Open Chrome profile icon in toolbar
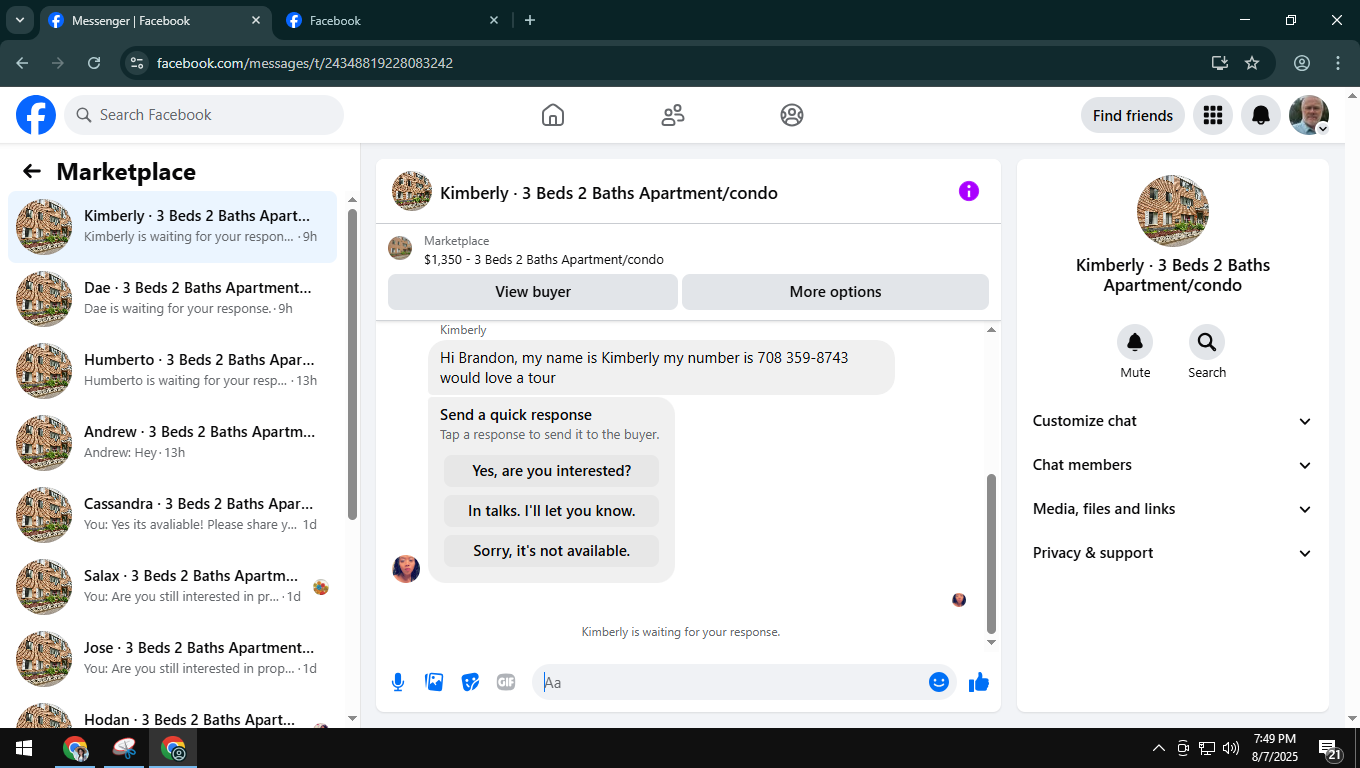The image size is (1360, 768). click(1302, 63)
